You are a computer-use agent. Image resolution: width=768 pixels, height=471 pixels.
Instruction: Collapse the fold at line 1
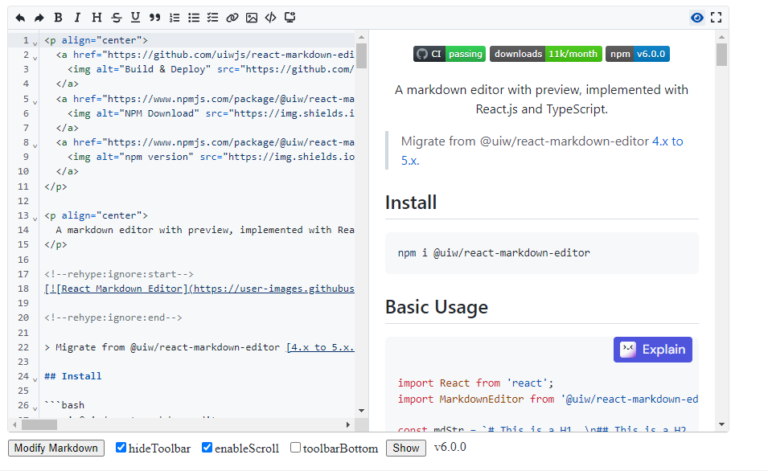tap(35, 43)
